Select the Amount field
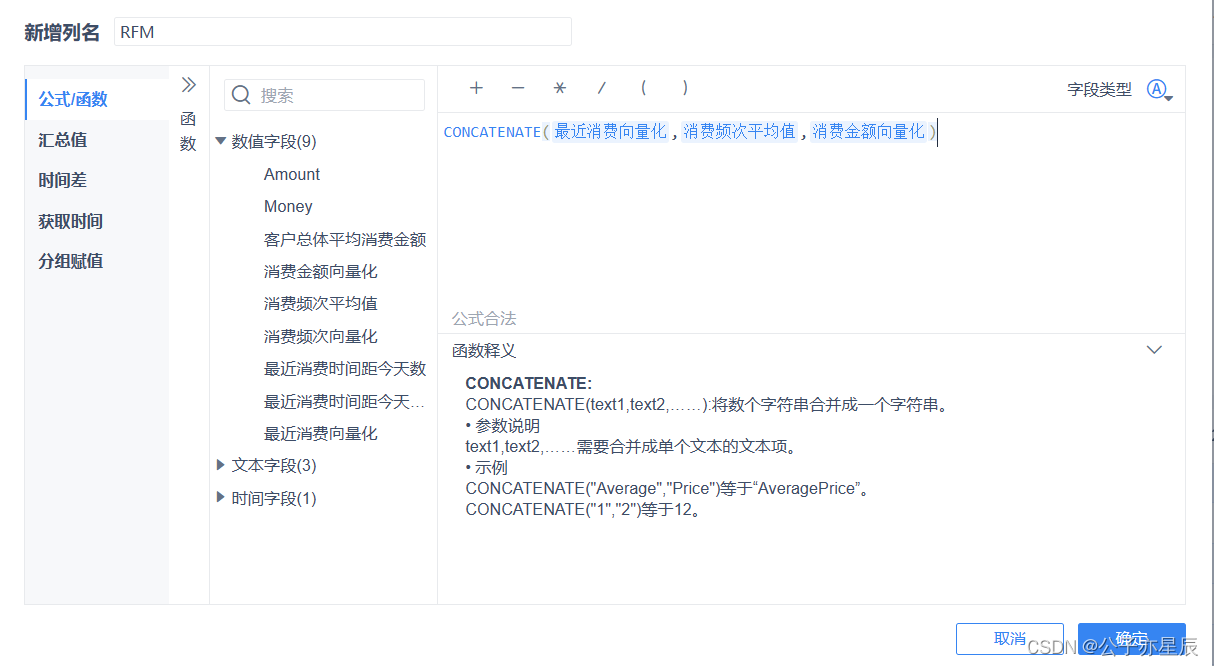1214x666 pixels. click(292, 174)
